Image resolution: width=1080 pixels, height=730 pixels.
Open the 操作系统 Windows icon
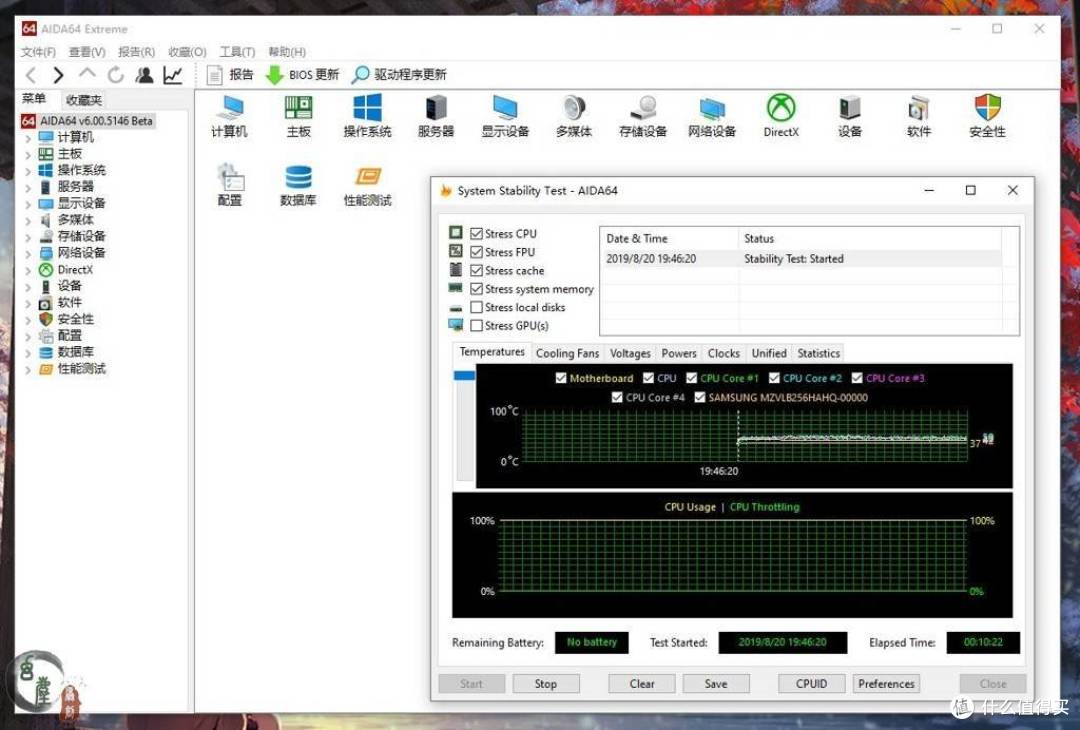(367, 108)
